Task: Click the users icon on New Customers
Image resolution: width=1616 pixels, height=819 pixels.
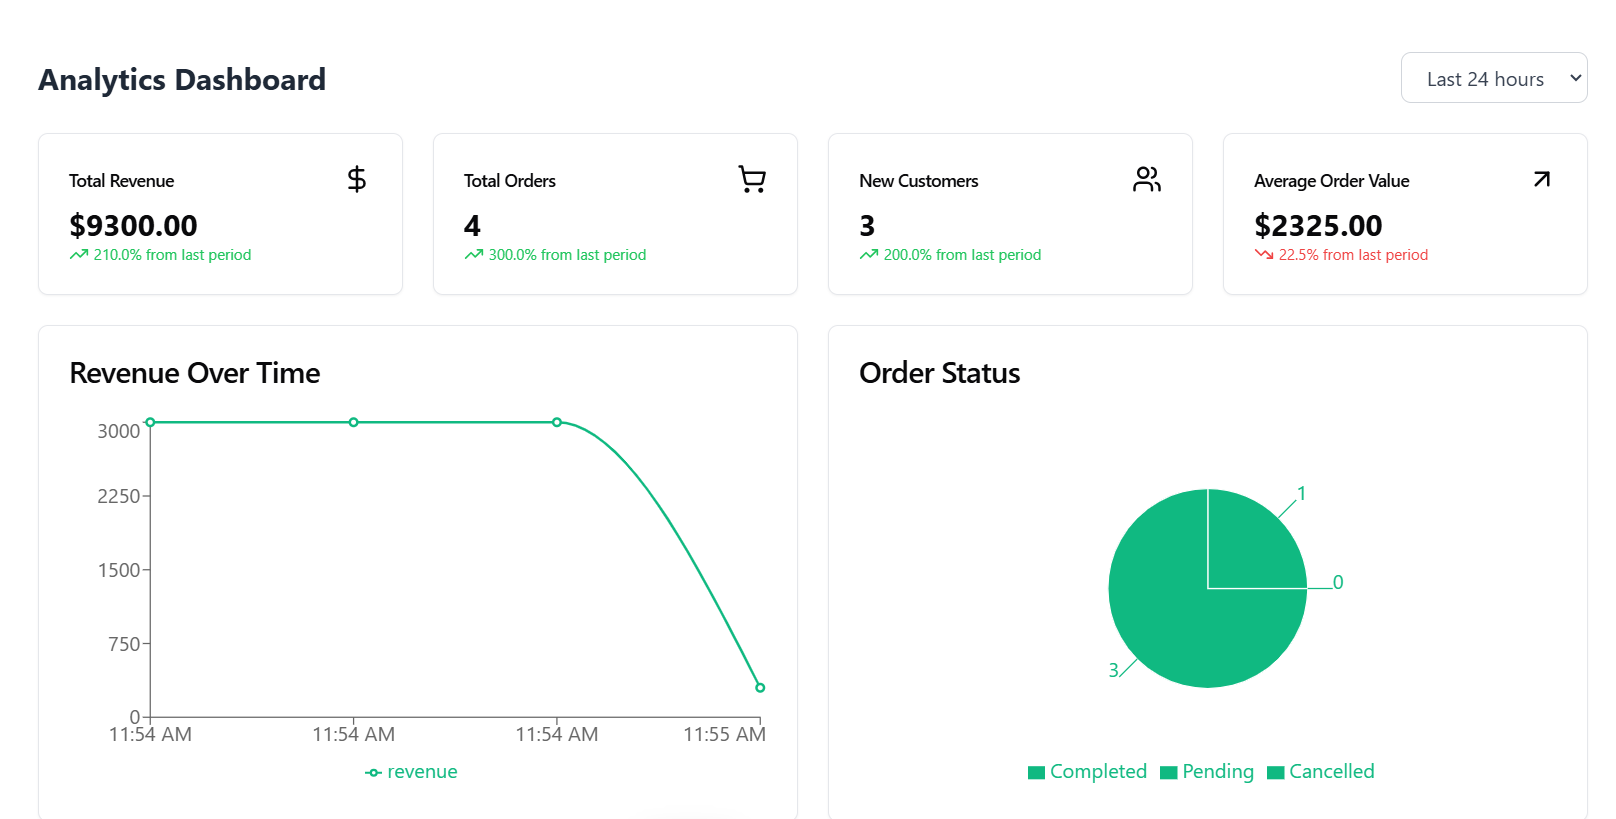Action: pos(1147,179)
